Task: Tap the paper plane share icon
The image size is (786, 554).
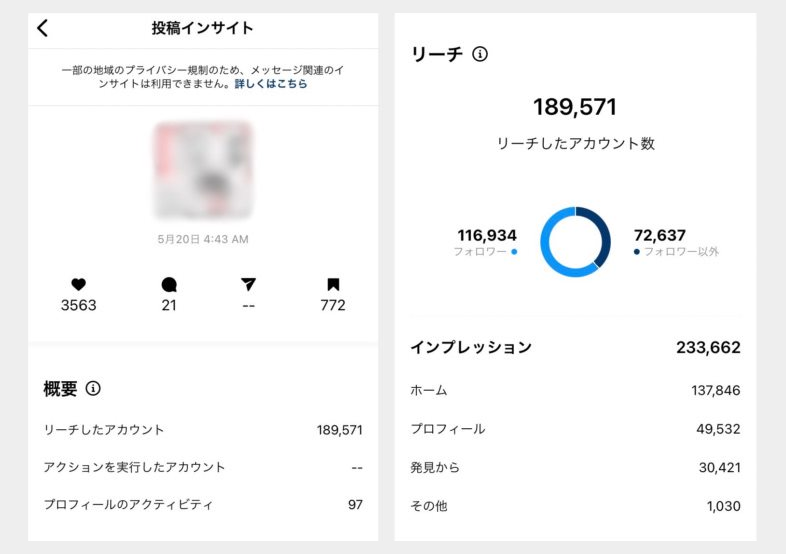Action: [x=248, y=285]
